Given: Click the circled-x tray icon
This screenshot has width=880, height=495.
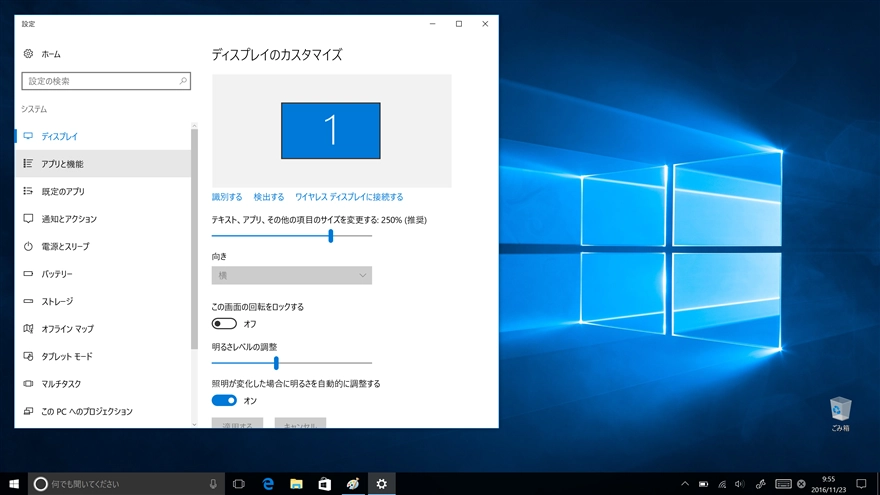Looking at the screenshot, I should tap(801, 484).
